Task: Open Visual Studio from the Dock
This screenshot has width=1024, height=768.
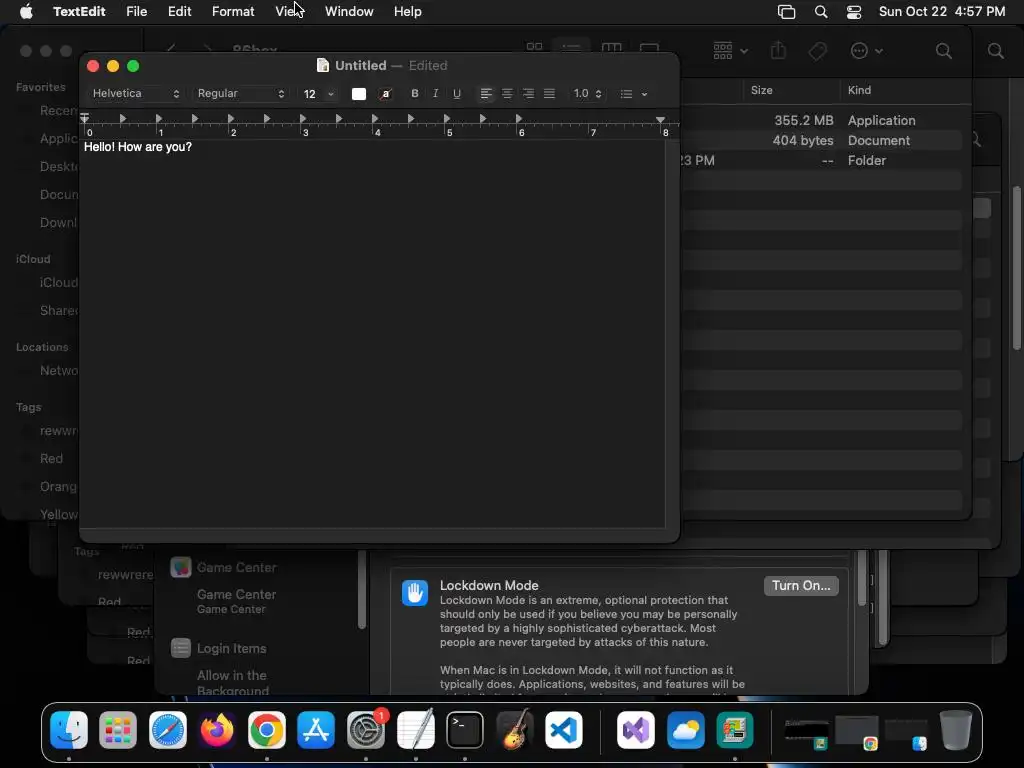Action: point(636,729)
